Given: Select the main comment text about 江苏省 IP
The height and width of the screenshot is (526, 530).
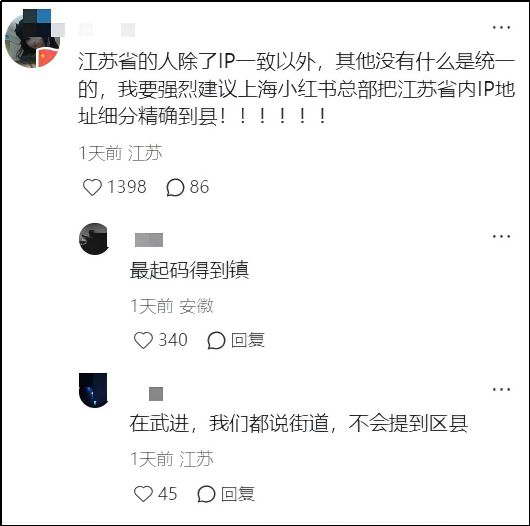Looking at the screenshot, I should 296,89.
